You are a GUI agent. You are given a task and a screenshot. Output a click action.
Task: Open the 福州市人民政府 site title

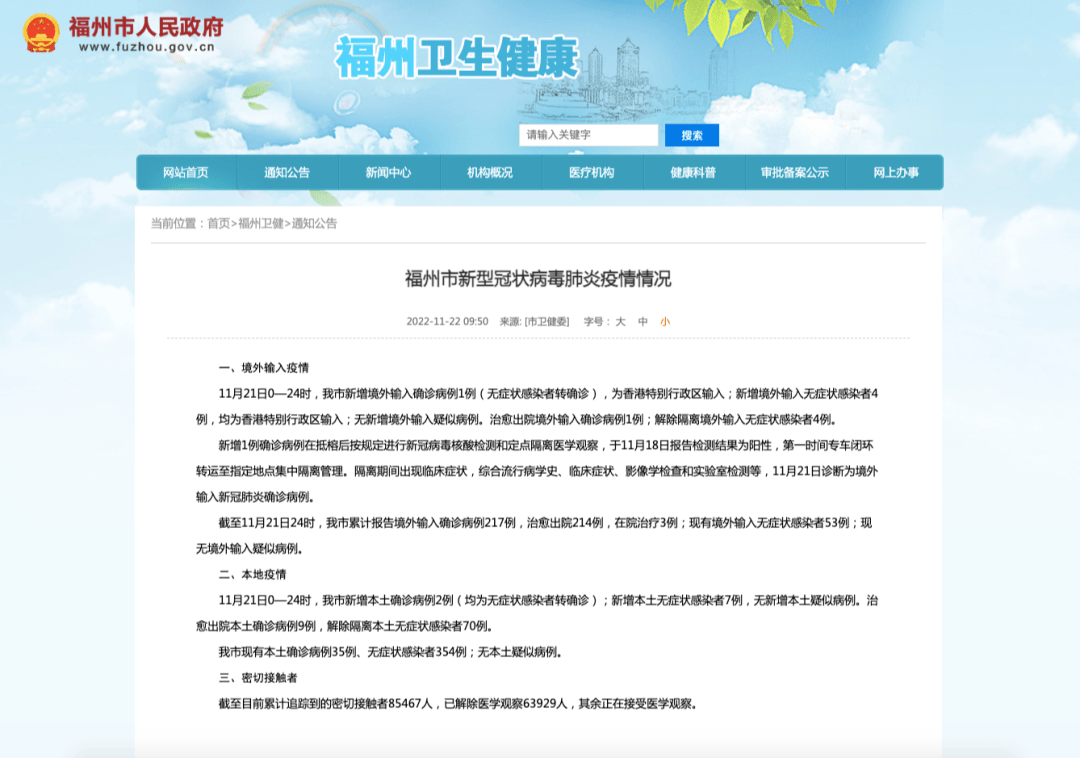pos(145,25)
